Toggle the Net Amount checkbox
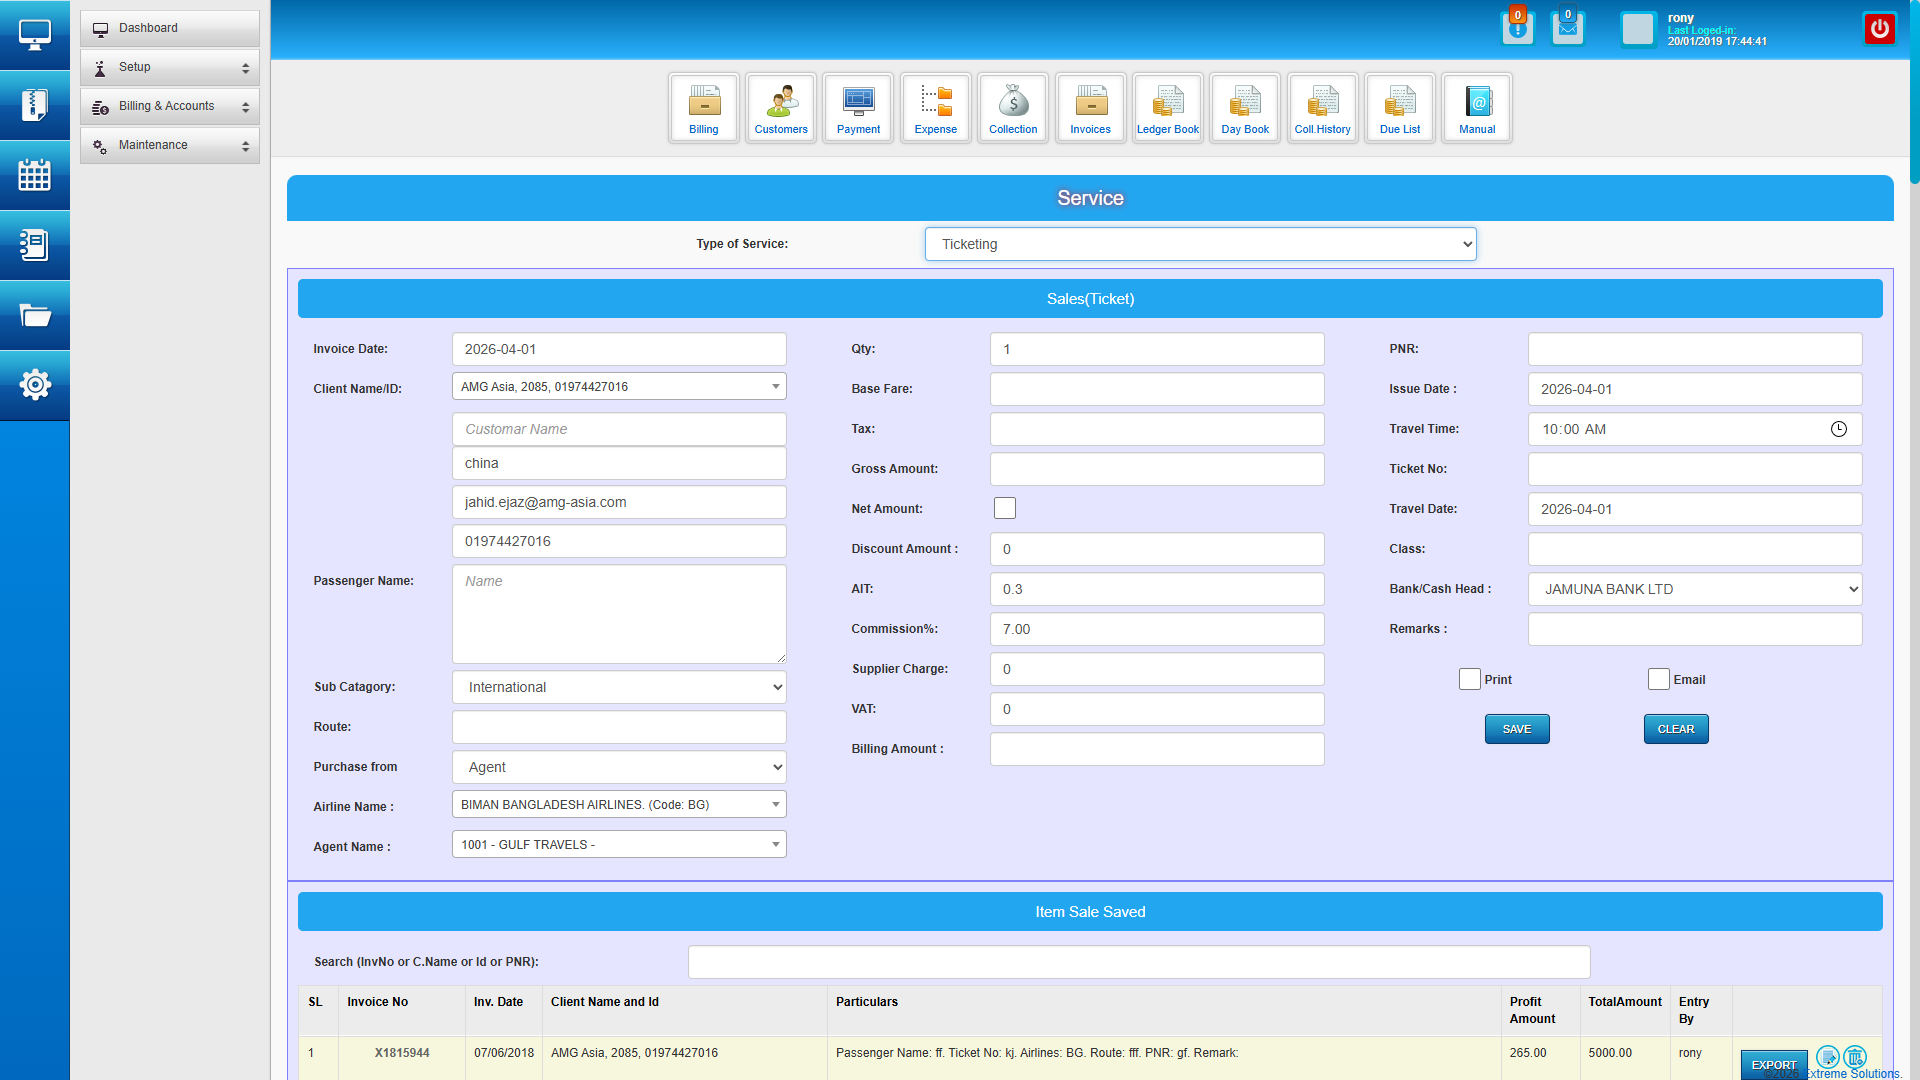The height and width of the screenshot is (1080, 1920). pyautogui.click(x=1005, y=509)
